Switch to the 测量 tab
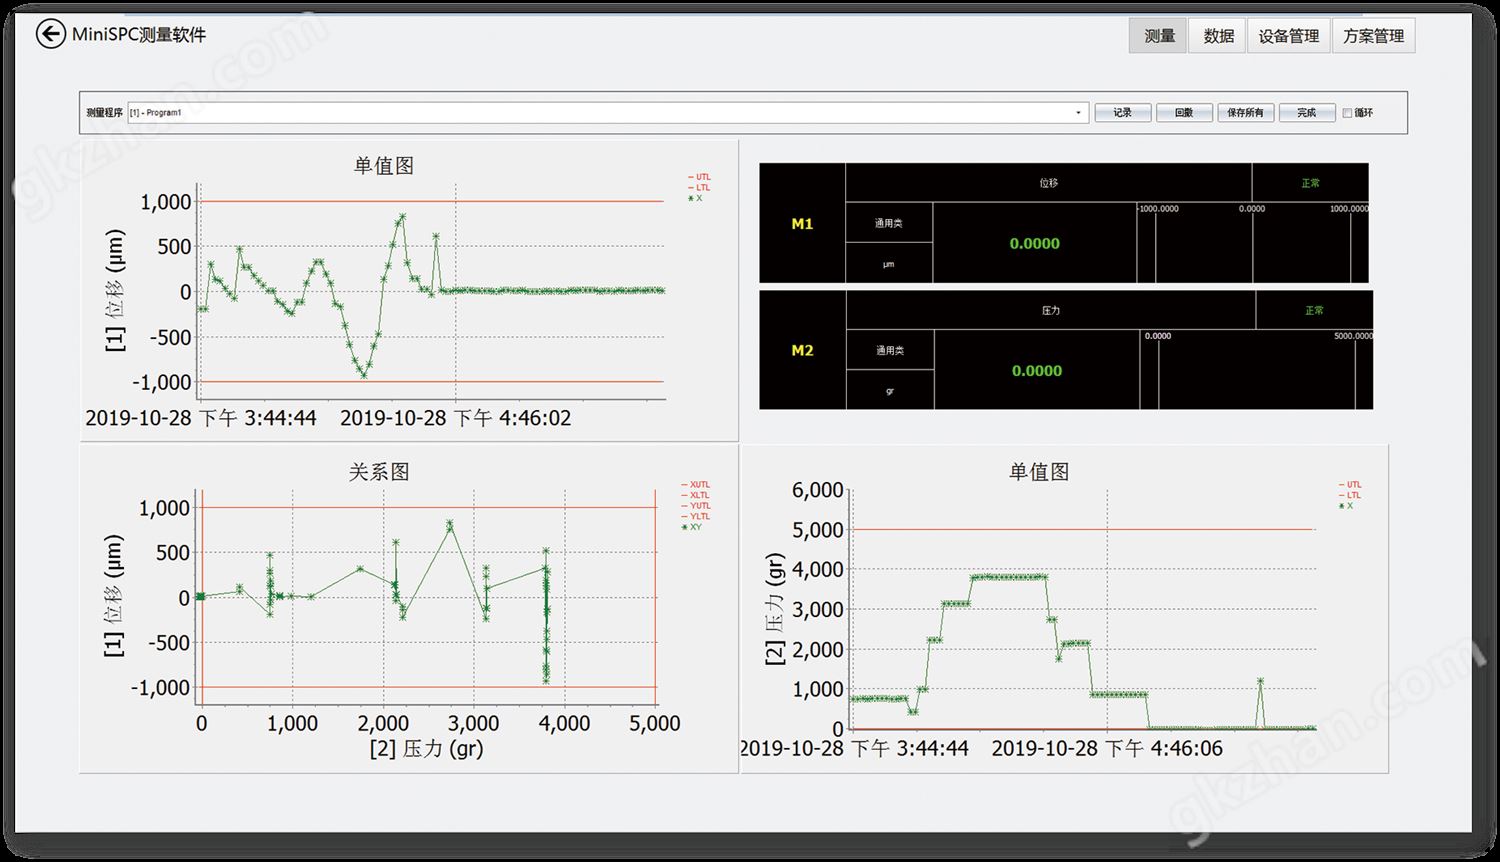This screenshot has width=1500, height=862. coord(1158,35)
